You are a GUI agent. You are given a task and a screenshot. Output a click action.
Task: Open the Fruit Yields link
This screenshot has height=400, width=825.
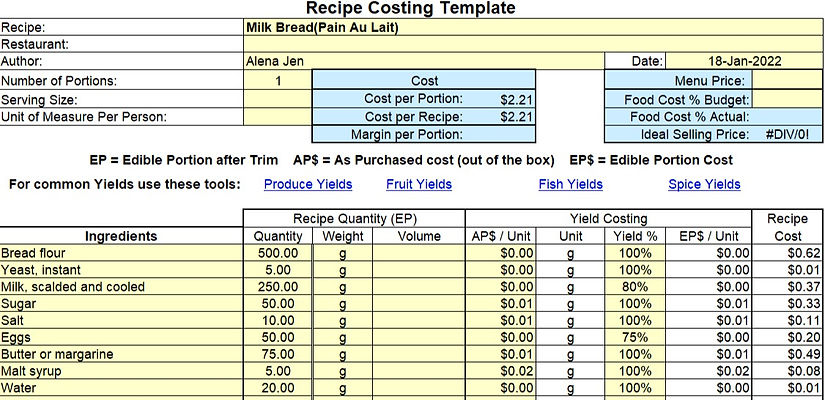click(418, 184)
